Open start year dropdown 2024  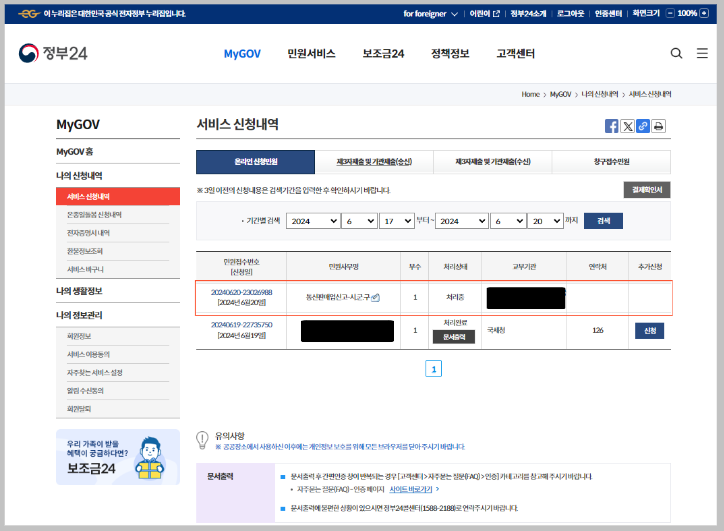click(x=313, y=221)
